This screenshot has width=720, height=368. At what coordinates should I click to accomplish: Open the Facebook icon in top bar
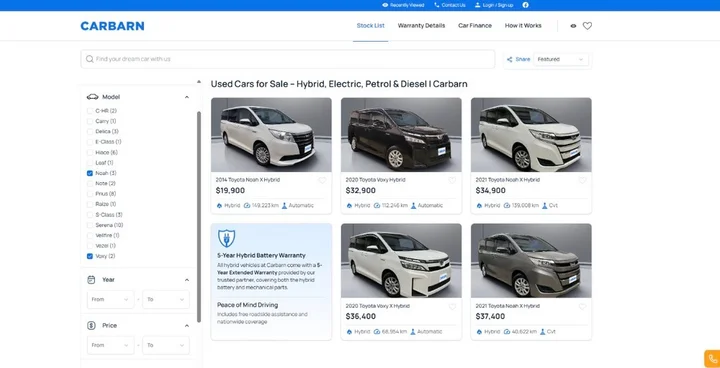tap(525, 5)
